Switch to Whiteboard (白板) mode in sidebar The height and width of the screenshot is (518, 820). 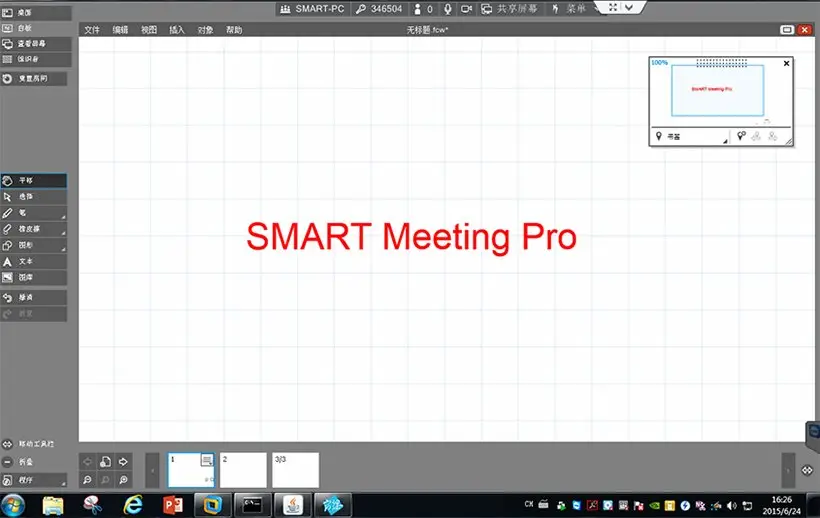coord(35,28)
